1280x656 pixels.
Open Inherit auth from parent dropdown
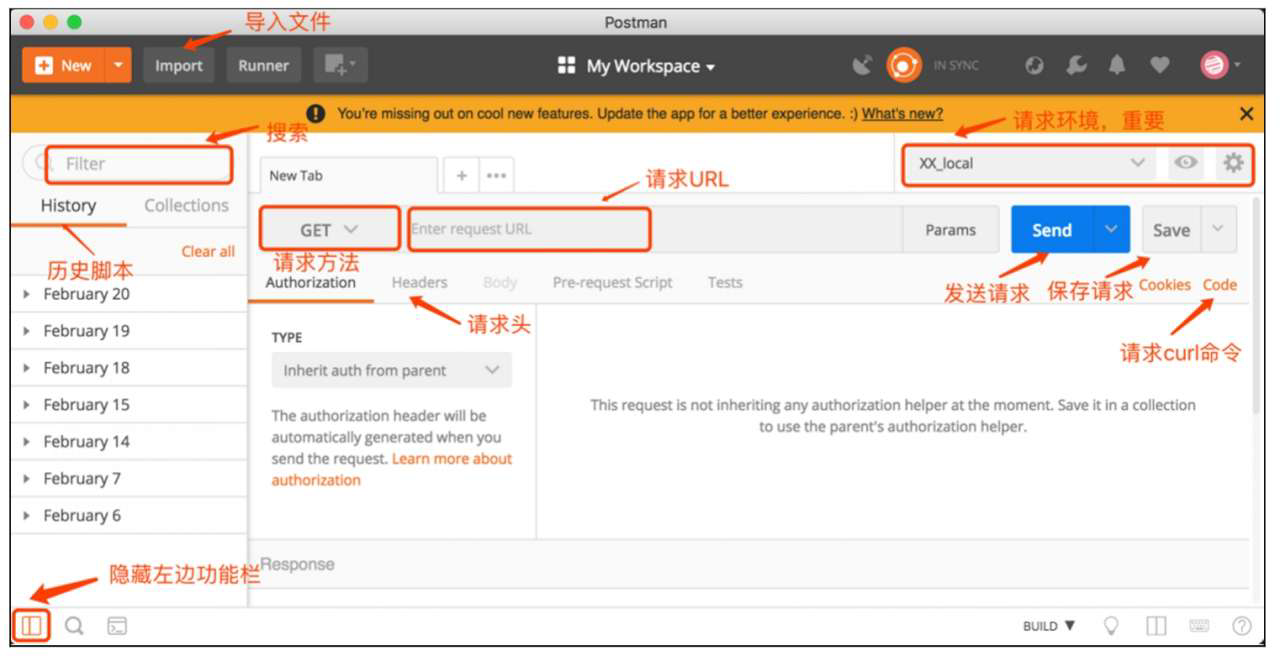tap(391, 370)
